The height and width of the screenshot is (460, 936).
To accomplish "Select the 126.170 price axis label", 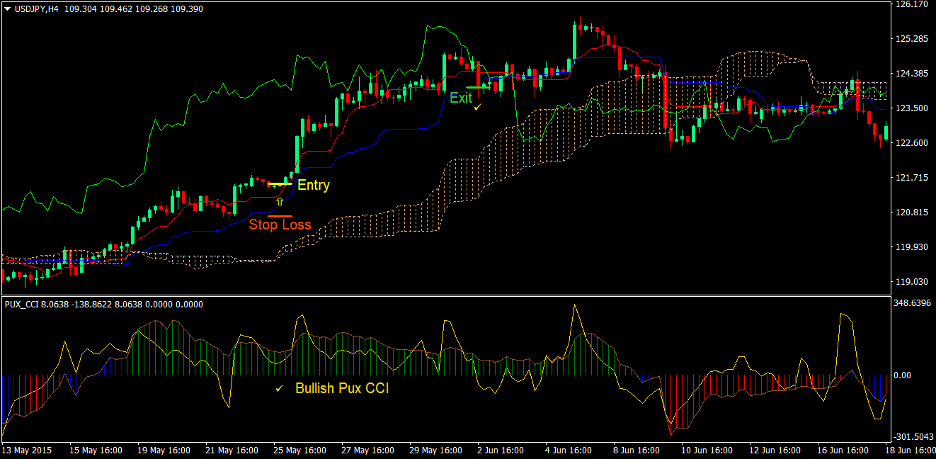I will point(910,4).
